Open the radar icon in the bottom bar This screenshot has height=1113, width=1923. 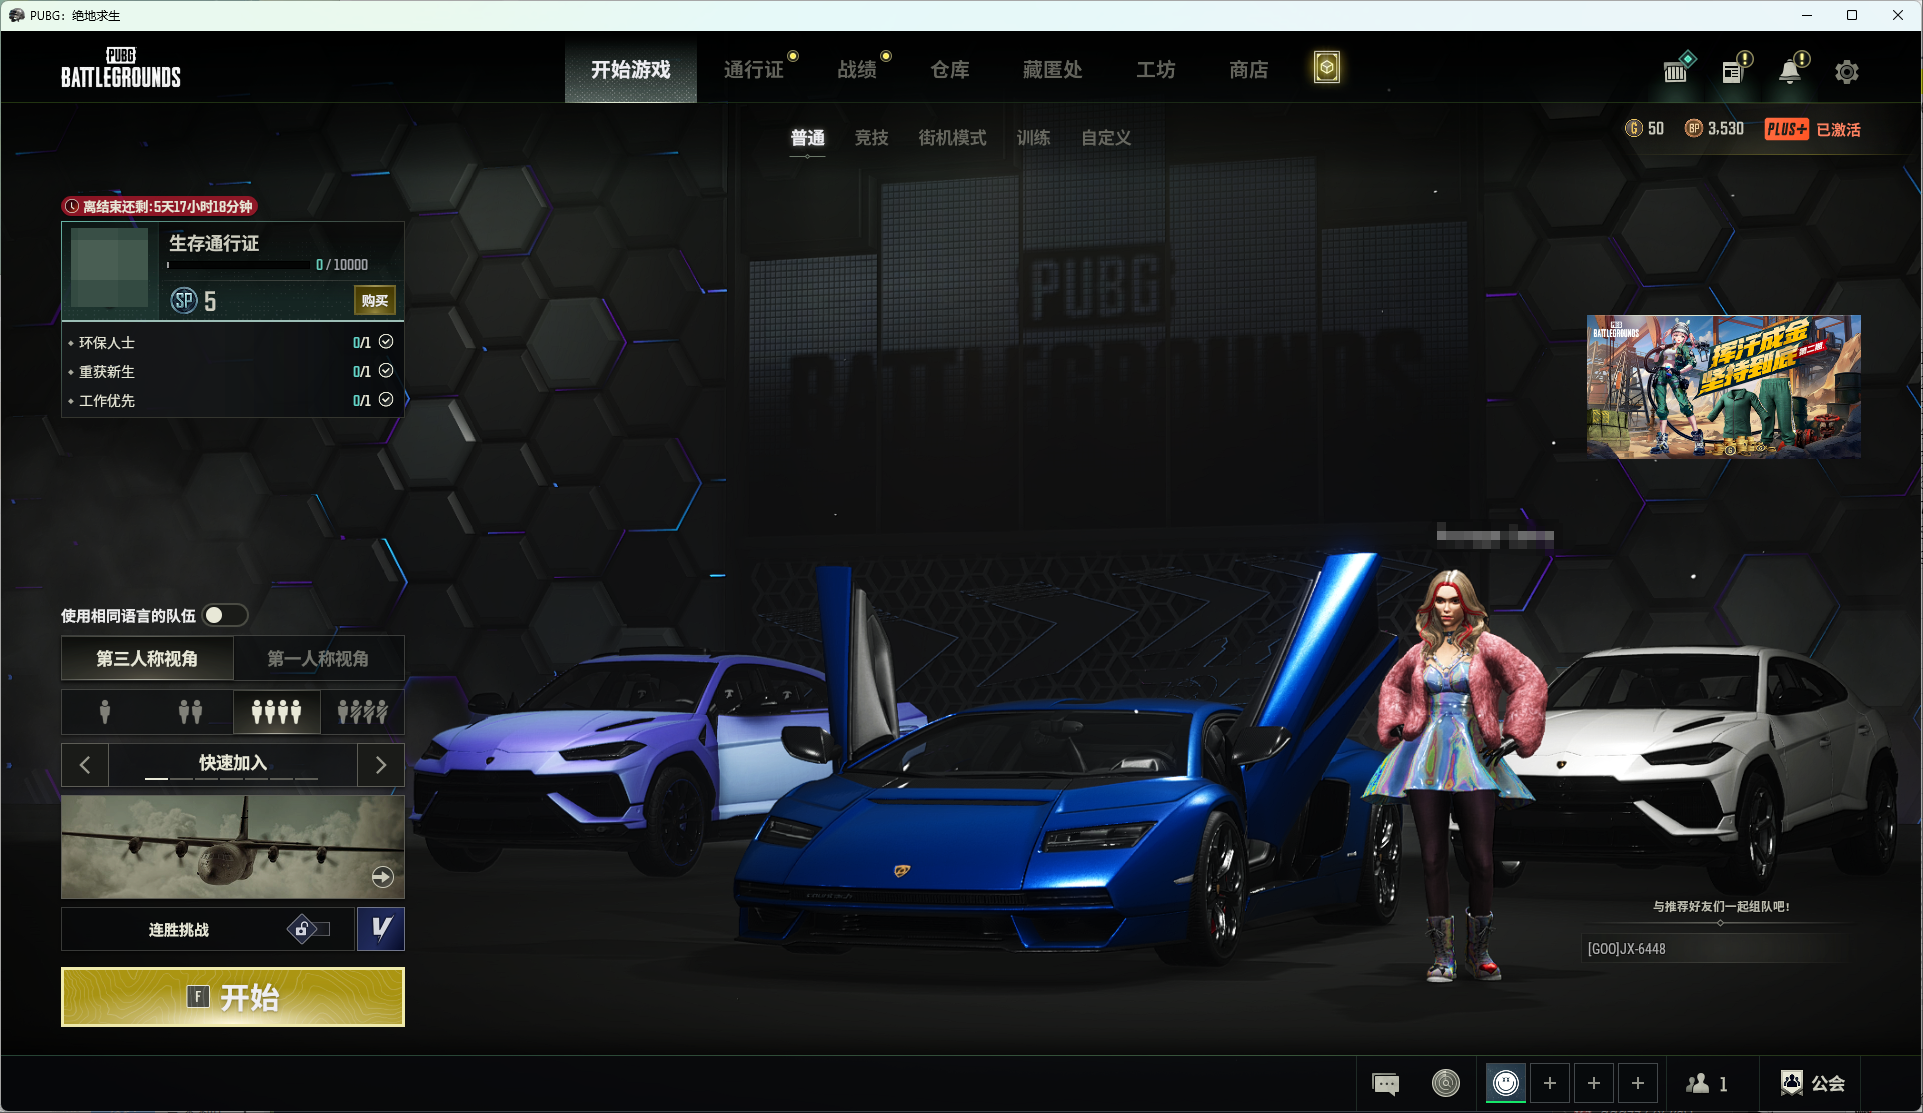(1446, 1083)
